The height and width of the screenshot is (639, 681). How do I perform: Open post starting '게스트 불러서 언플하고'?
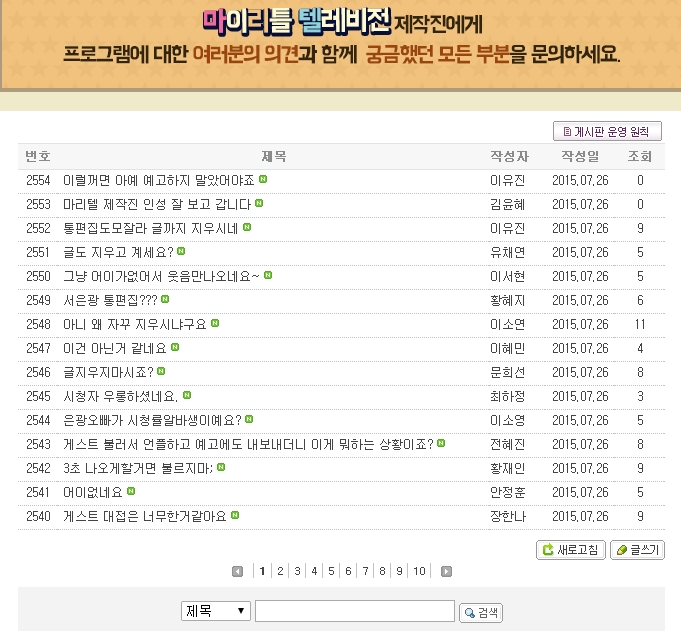tap(248, 444)
